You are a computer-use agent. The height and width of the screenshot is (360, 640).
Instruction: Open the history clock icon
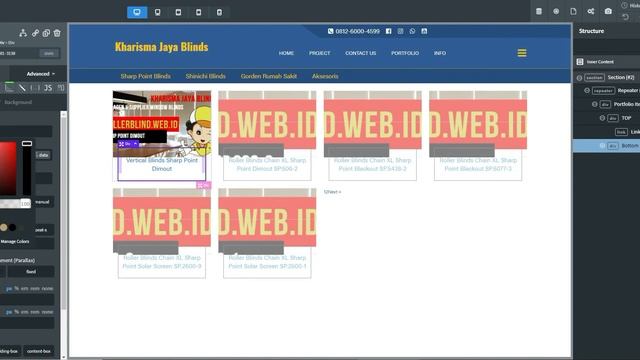coord(624,5)
